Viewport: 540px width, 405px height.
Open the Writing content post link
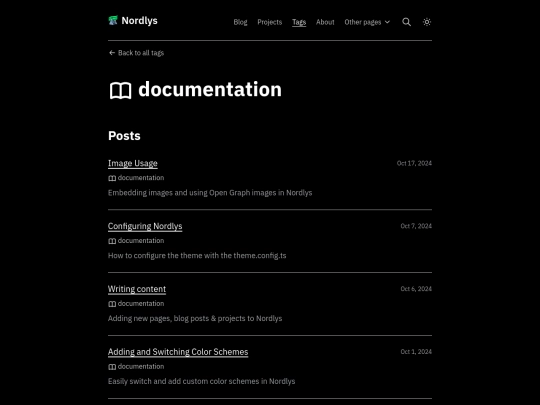[137, 289]
